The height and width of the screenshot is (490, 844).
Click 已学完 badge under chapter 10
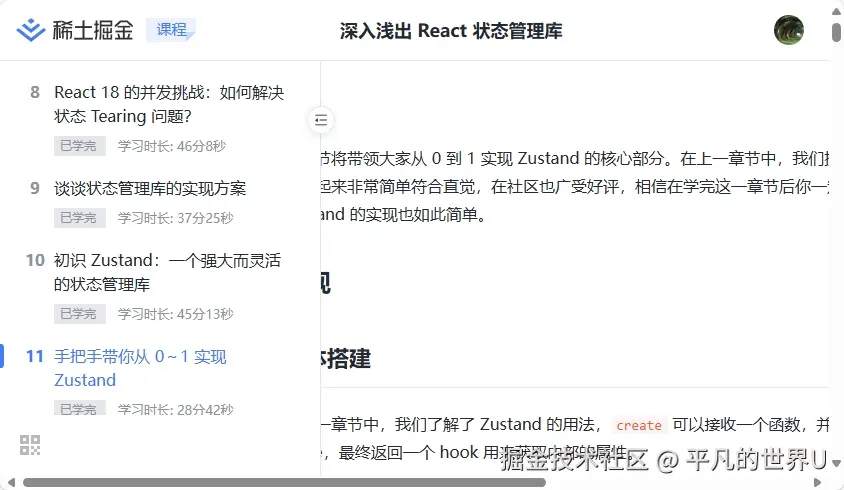(x=80, y=314)
